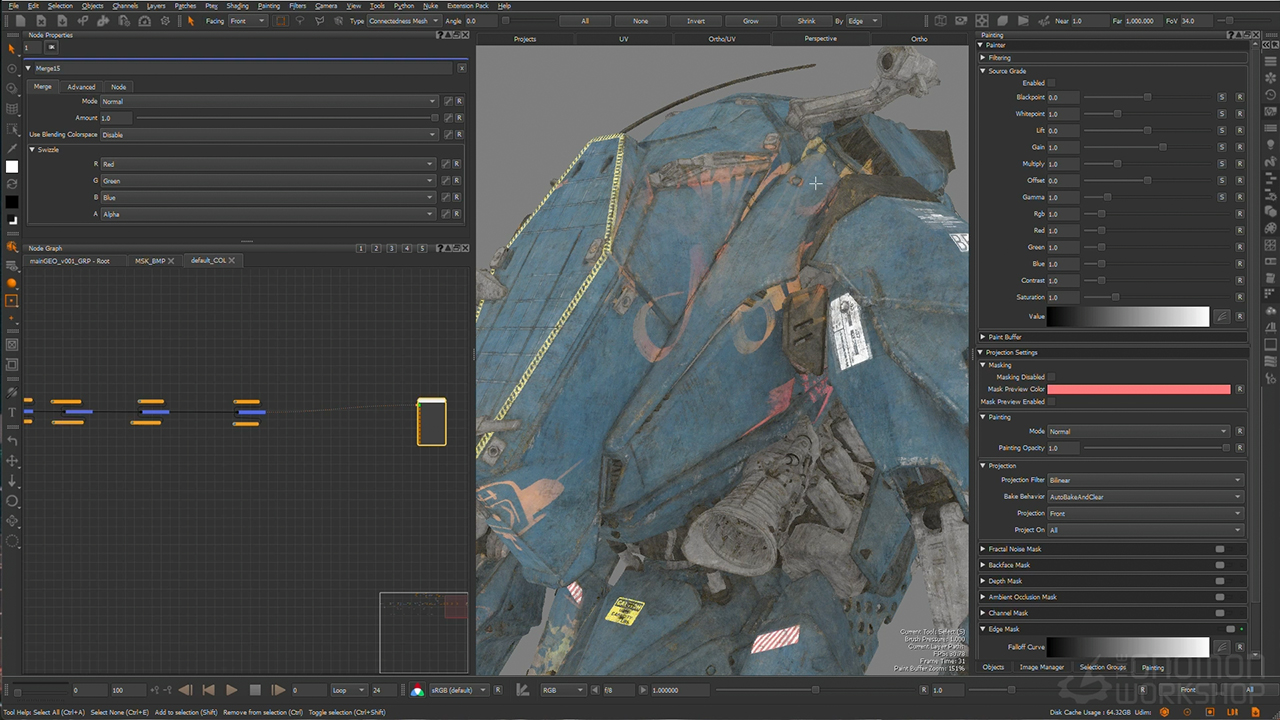Screen dimensions: 1280x720
Task: Click the Mask Preview Color swatch
Action: [1138, 389]
